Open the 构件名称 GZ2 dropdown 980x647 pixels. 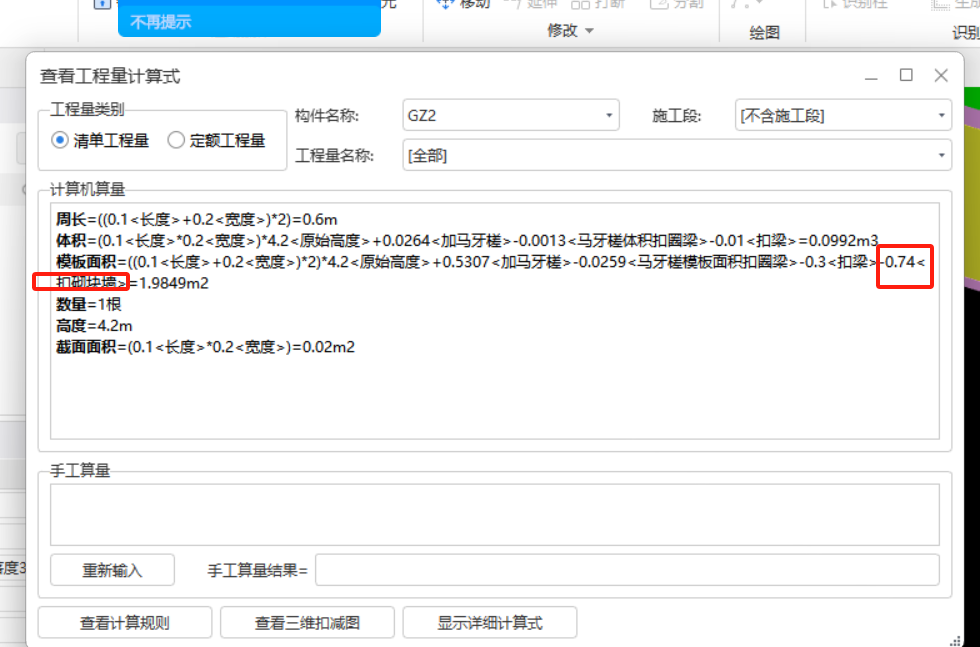pos(511,116)
